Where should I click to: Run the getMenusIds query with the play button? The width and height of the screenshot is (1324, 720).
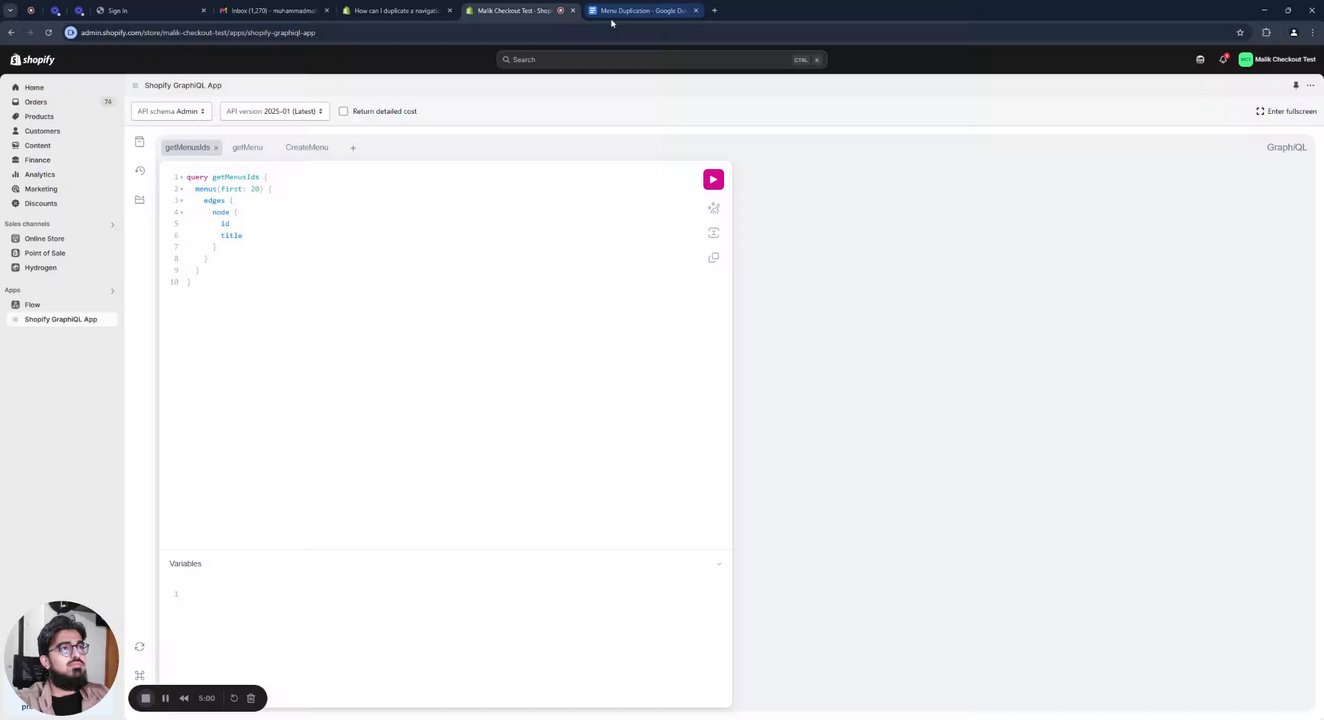click(713, 179)
